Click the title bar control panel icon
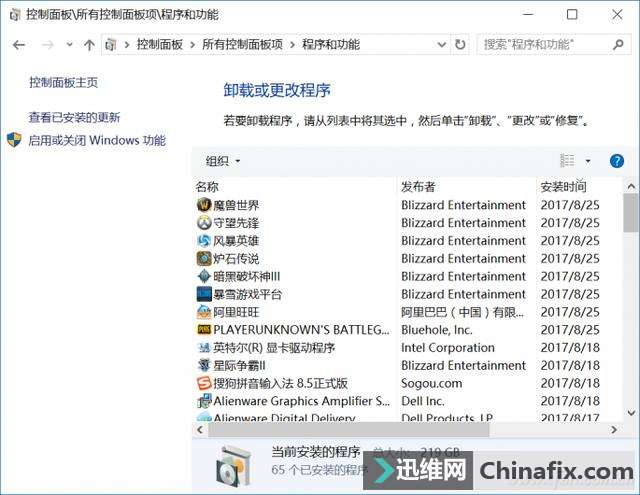 (x=15, y=15)
